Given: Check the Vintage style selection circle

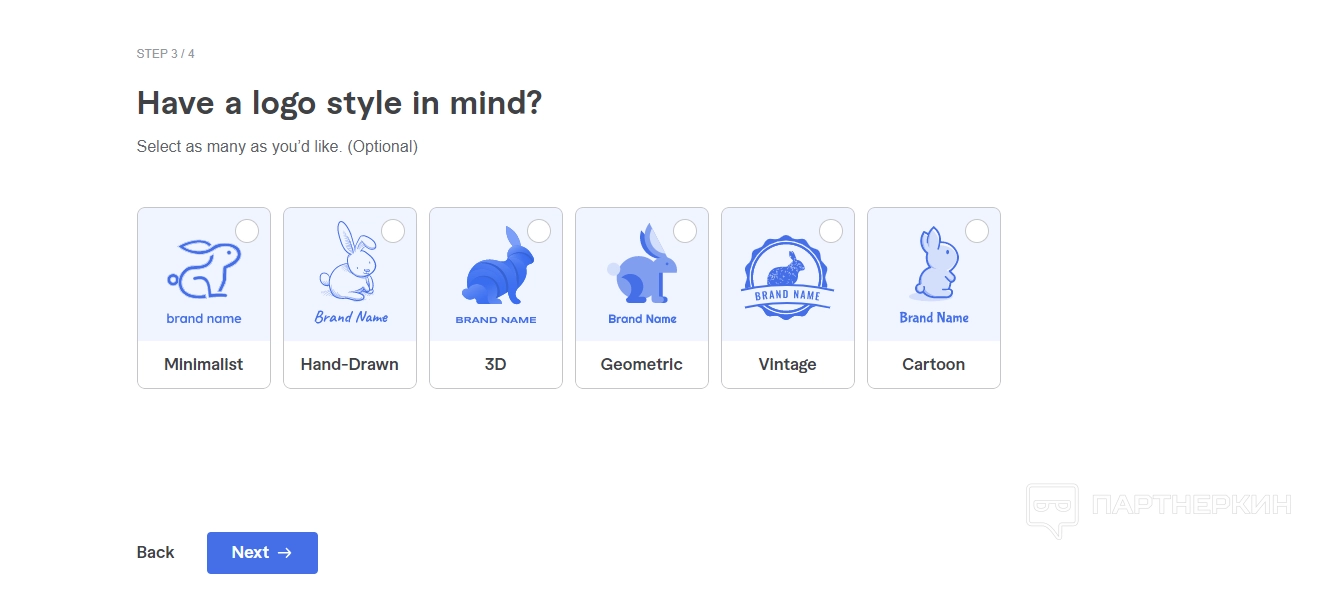Looking at the screenshot, I should click(x=831, y=231).
